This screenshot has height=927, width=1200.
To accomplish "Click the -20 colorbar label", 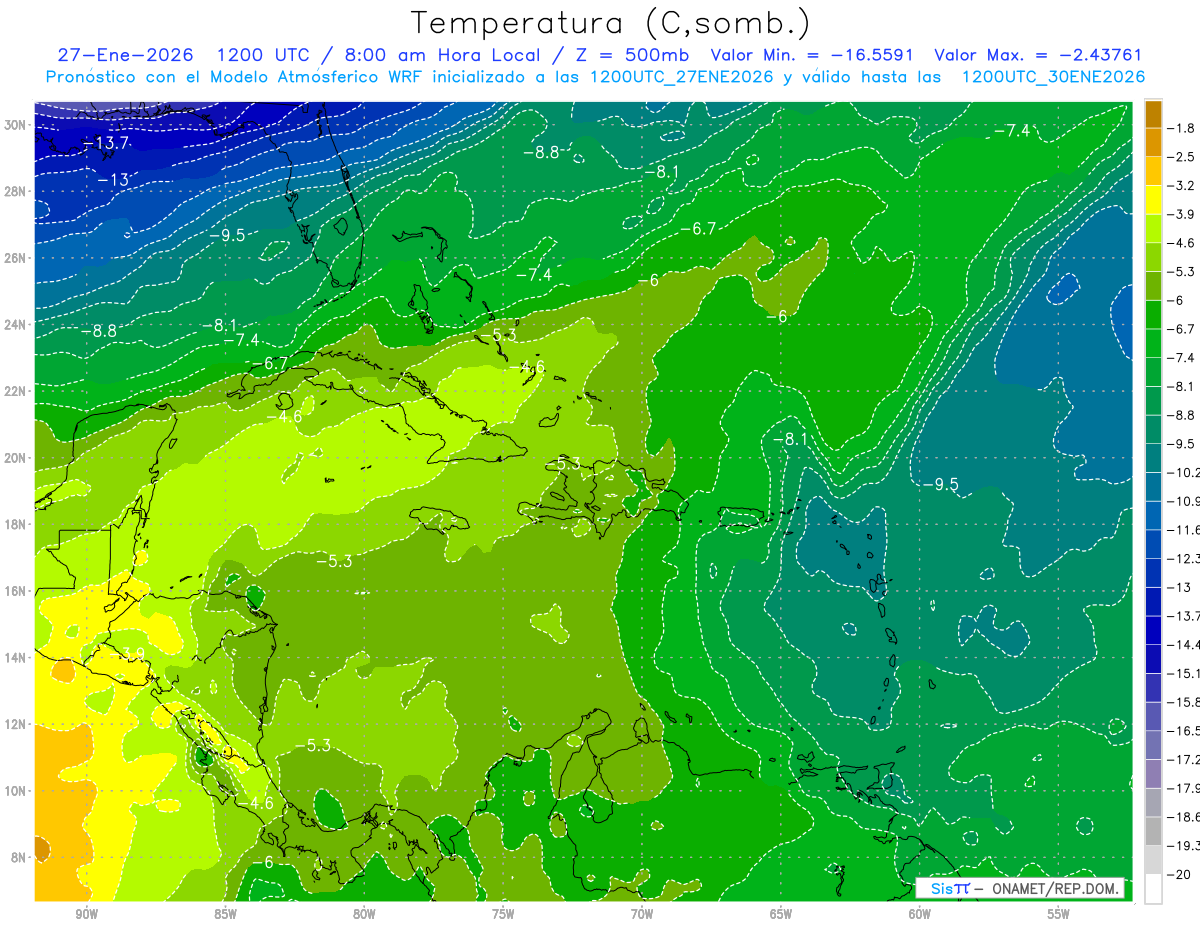I will point(1178,875).
